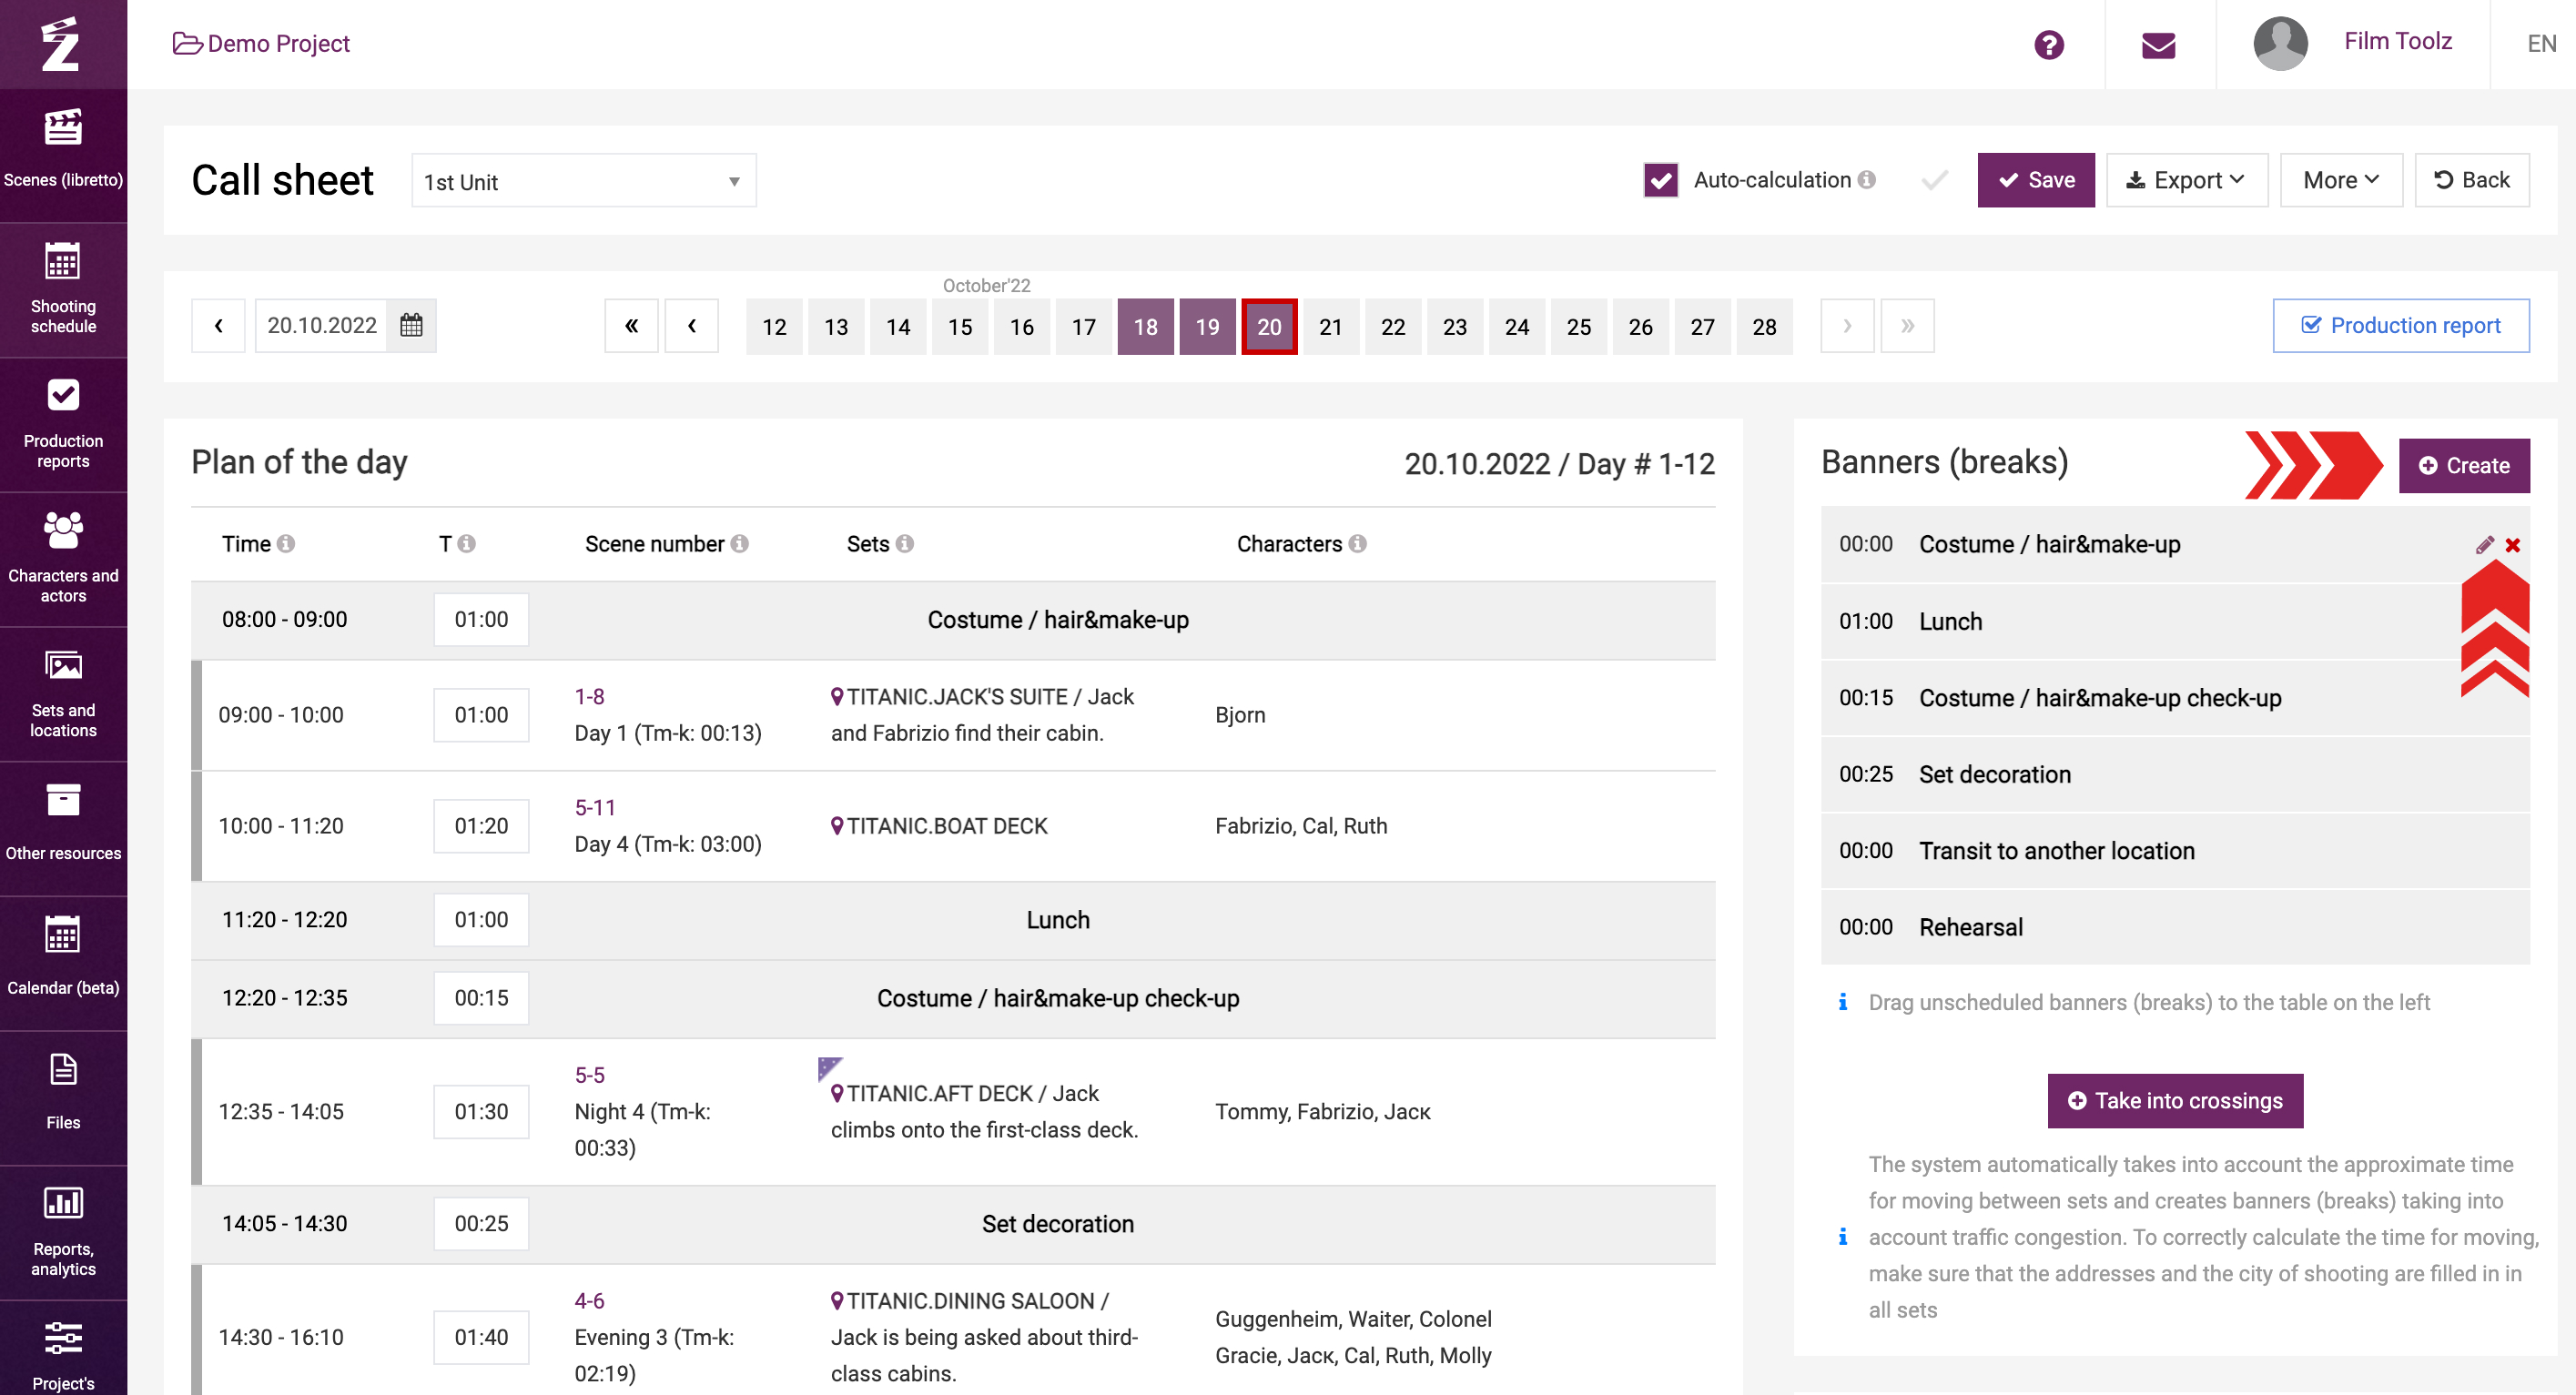This screenshot has height=1395, width=2576.
Task: Show the Scene number column info icon
Action: [739, 543]
